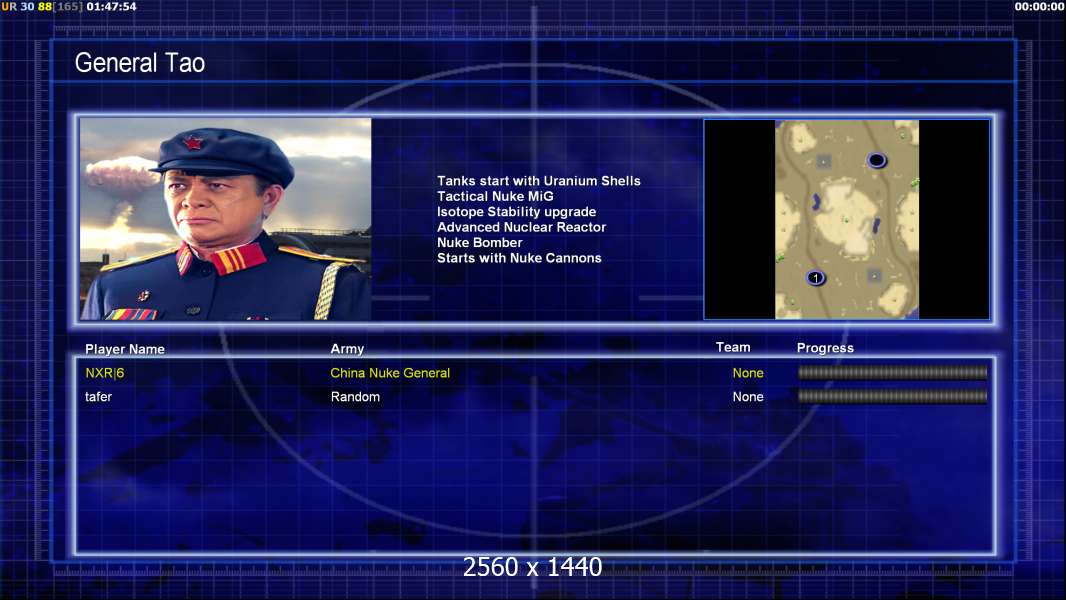Image resolution: width=1066 pixels, height=600 pixels.
Task: Click the Player Name column header
Action: click(124, 349)
